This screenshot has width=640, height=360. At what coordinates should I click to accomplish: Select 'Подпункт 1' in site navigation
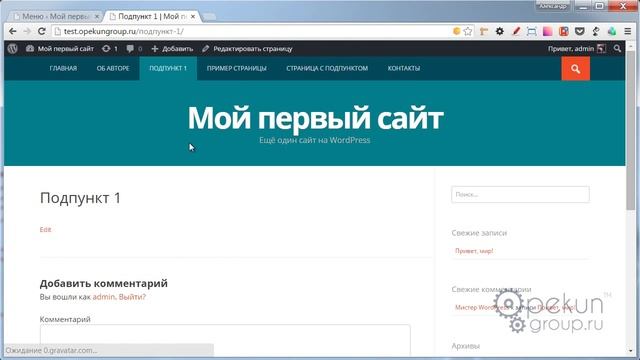tap(168, 68)
